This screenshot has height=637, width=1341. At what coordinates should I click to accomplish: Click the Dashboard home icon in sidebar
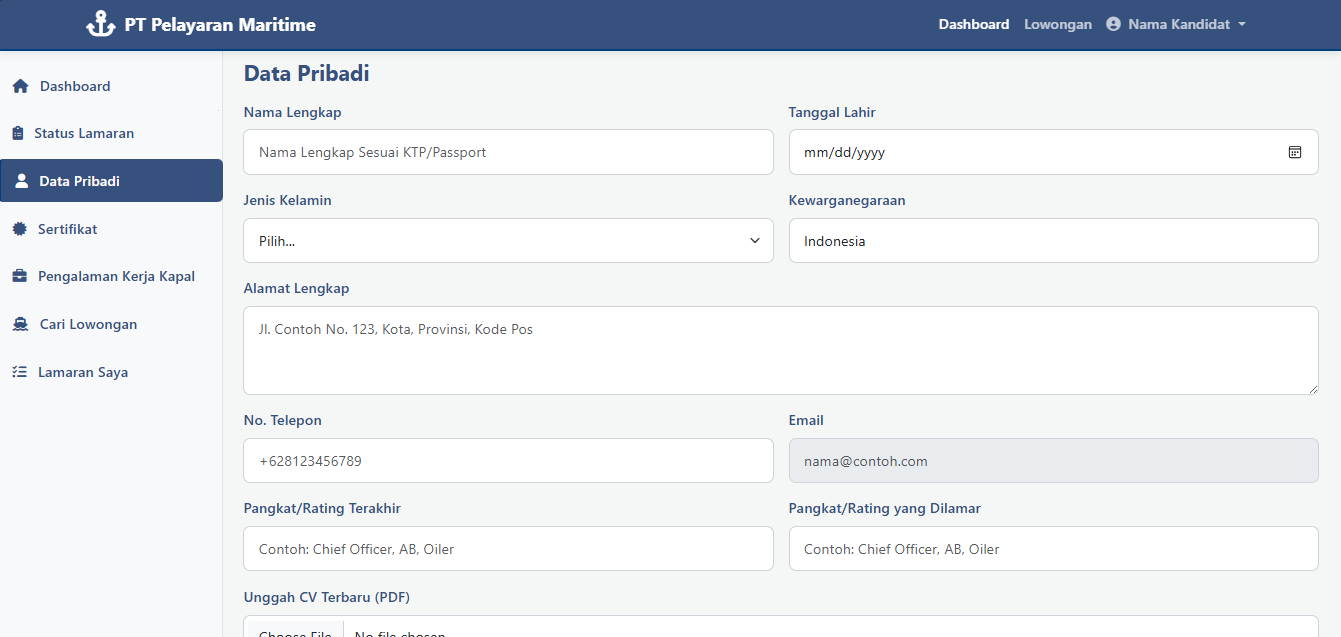pos(20,87)
